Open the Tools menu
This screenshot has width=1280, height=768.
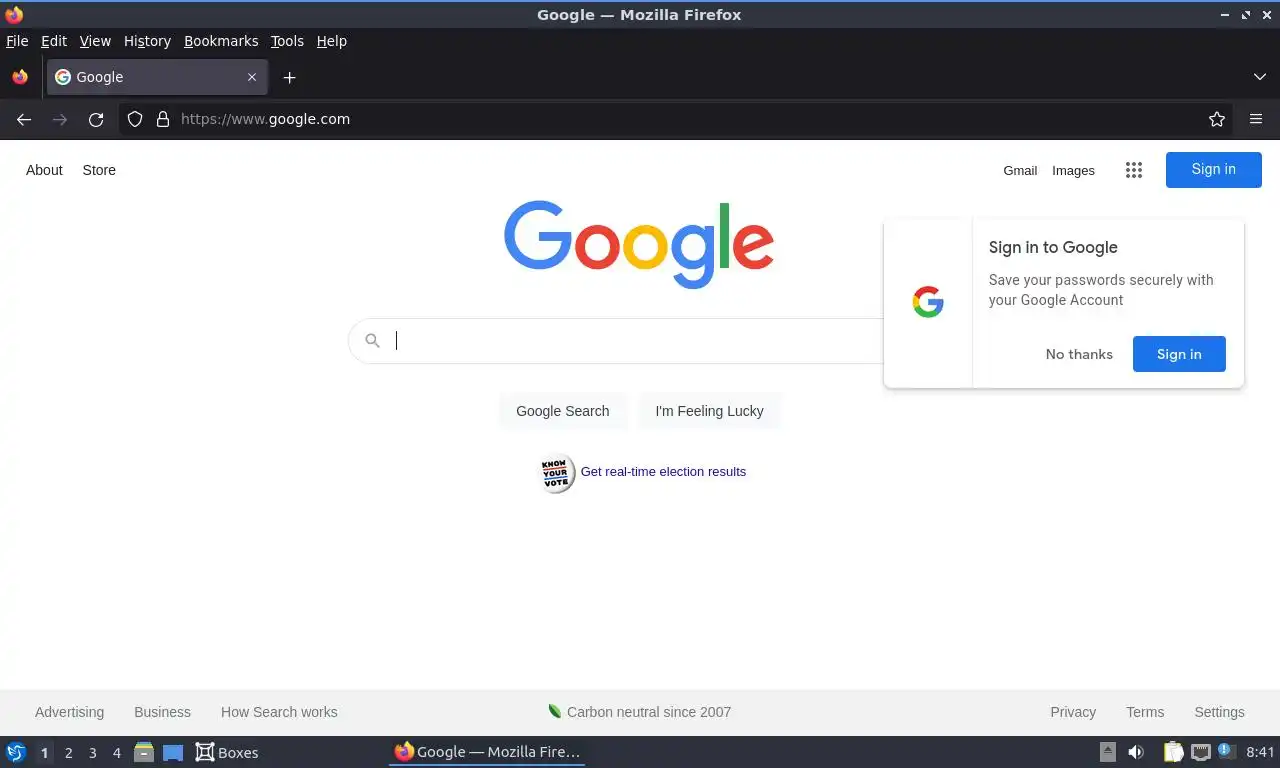point(287,41)
